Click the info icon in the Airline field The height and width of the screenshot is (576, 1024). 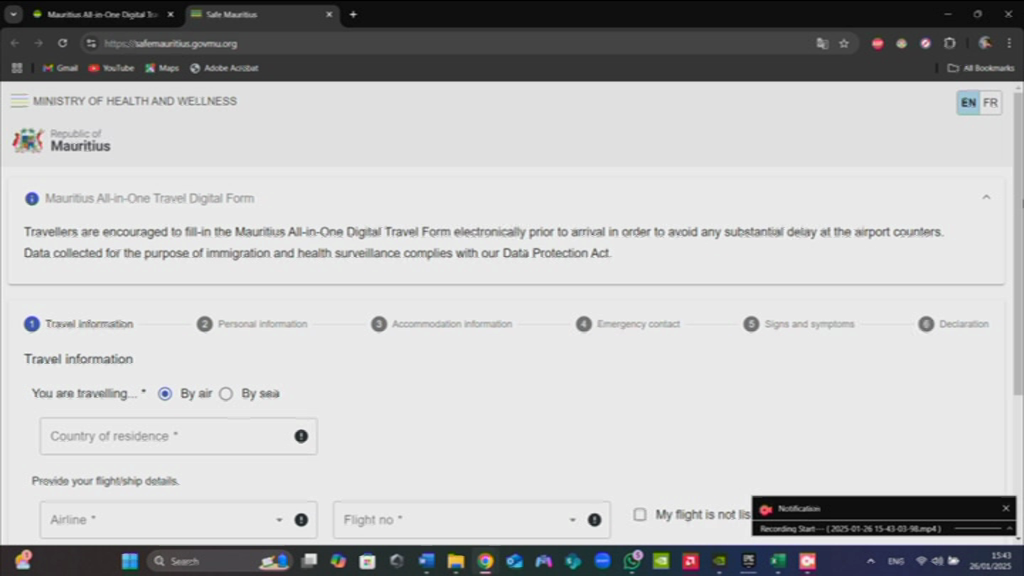coord(301,520)
